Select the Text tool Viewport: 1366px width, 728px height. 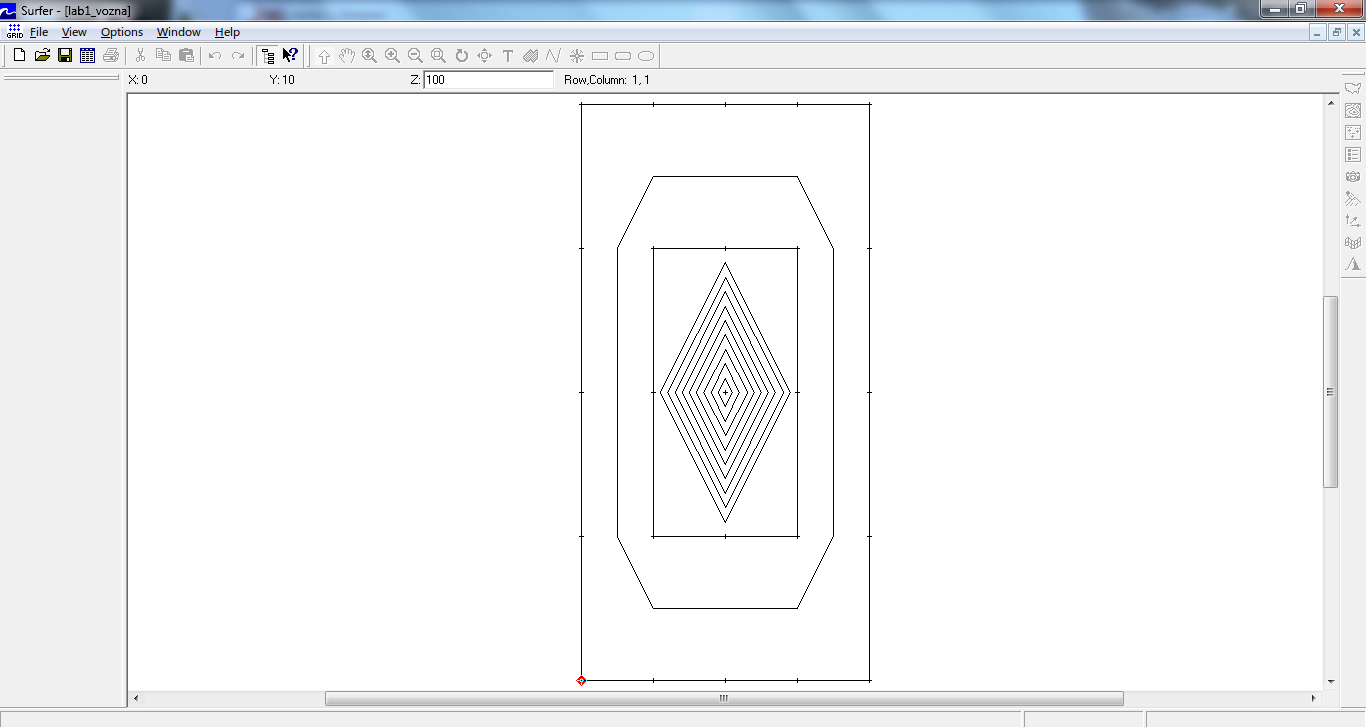[508, 56]
